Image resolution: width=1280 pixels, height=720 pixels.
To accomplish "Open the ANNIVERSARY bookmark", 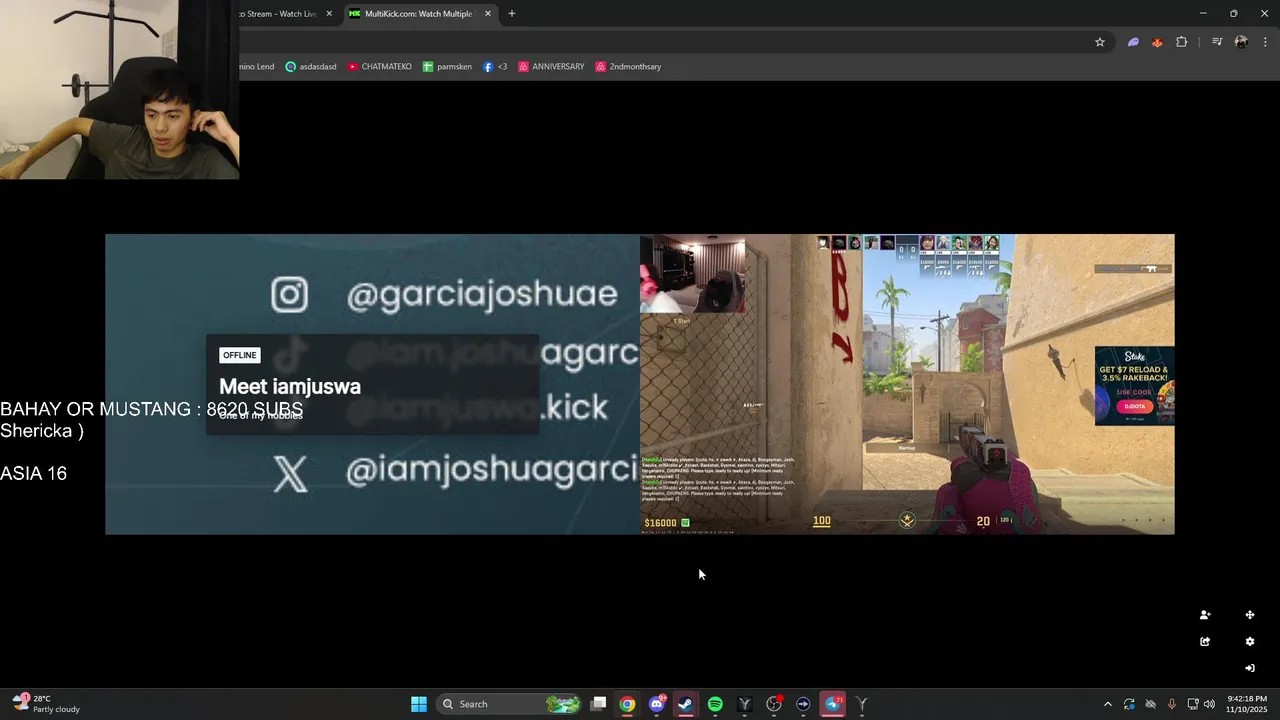I will pos(551,67).
